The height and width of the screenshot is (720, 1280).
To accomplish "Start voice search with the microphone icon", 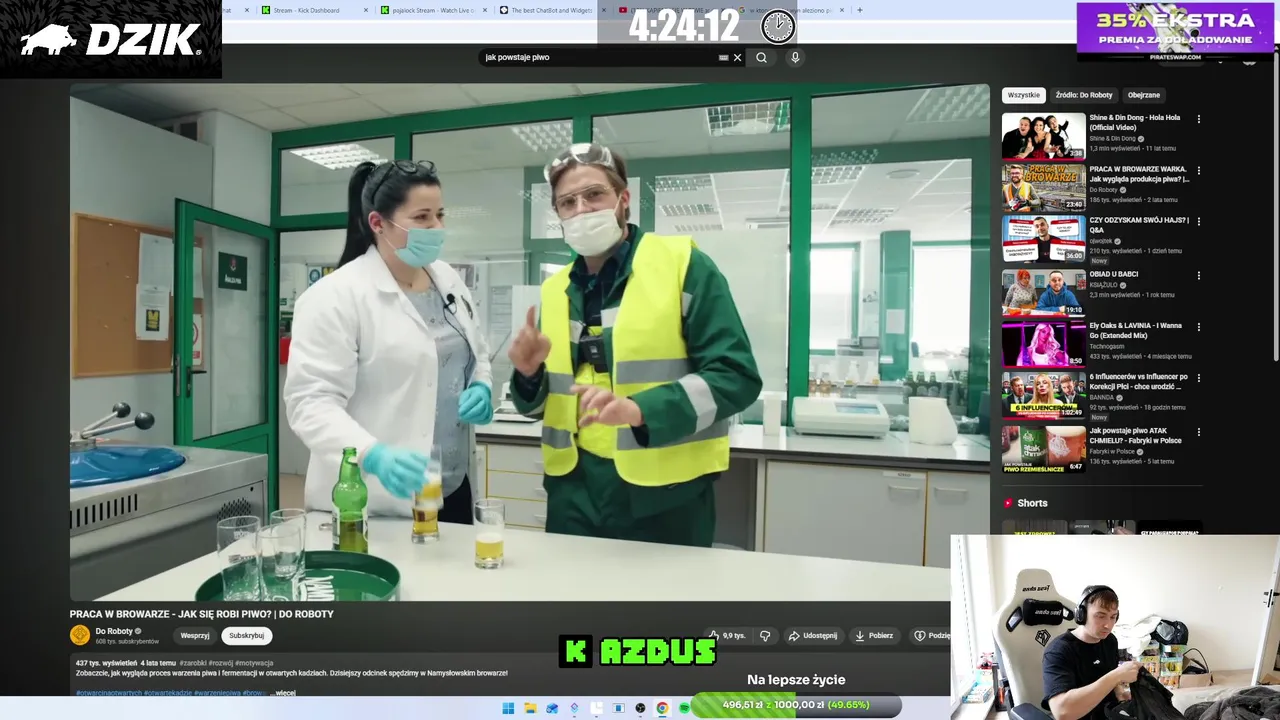I will point(795,57).
